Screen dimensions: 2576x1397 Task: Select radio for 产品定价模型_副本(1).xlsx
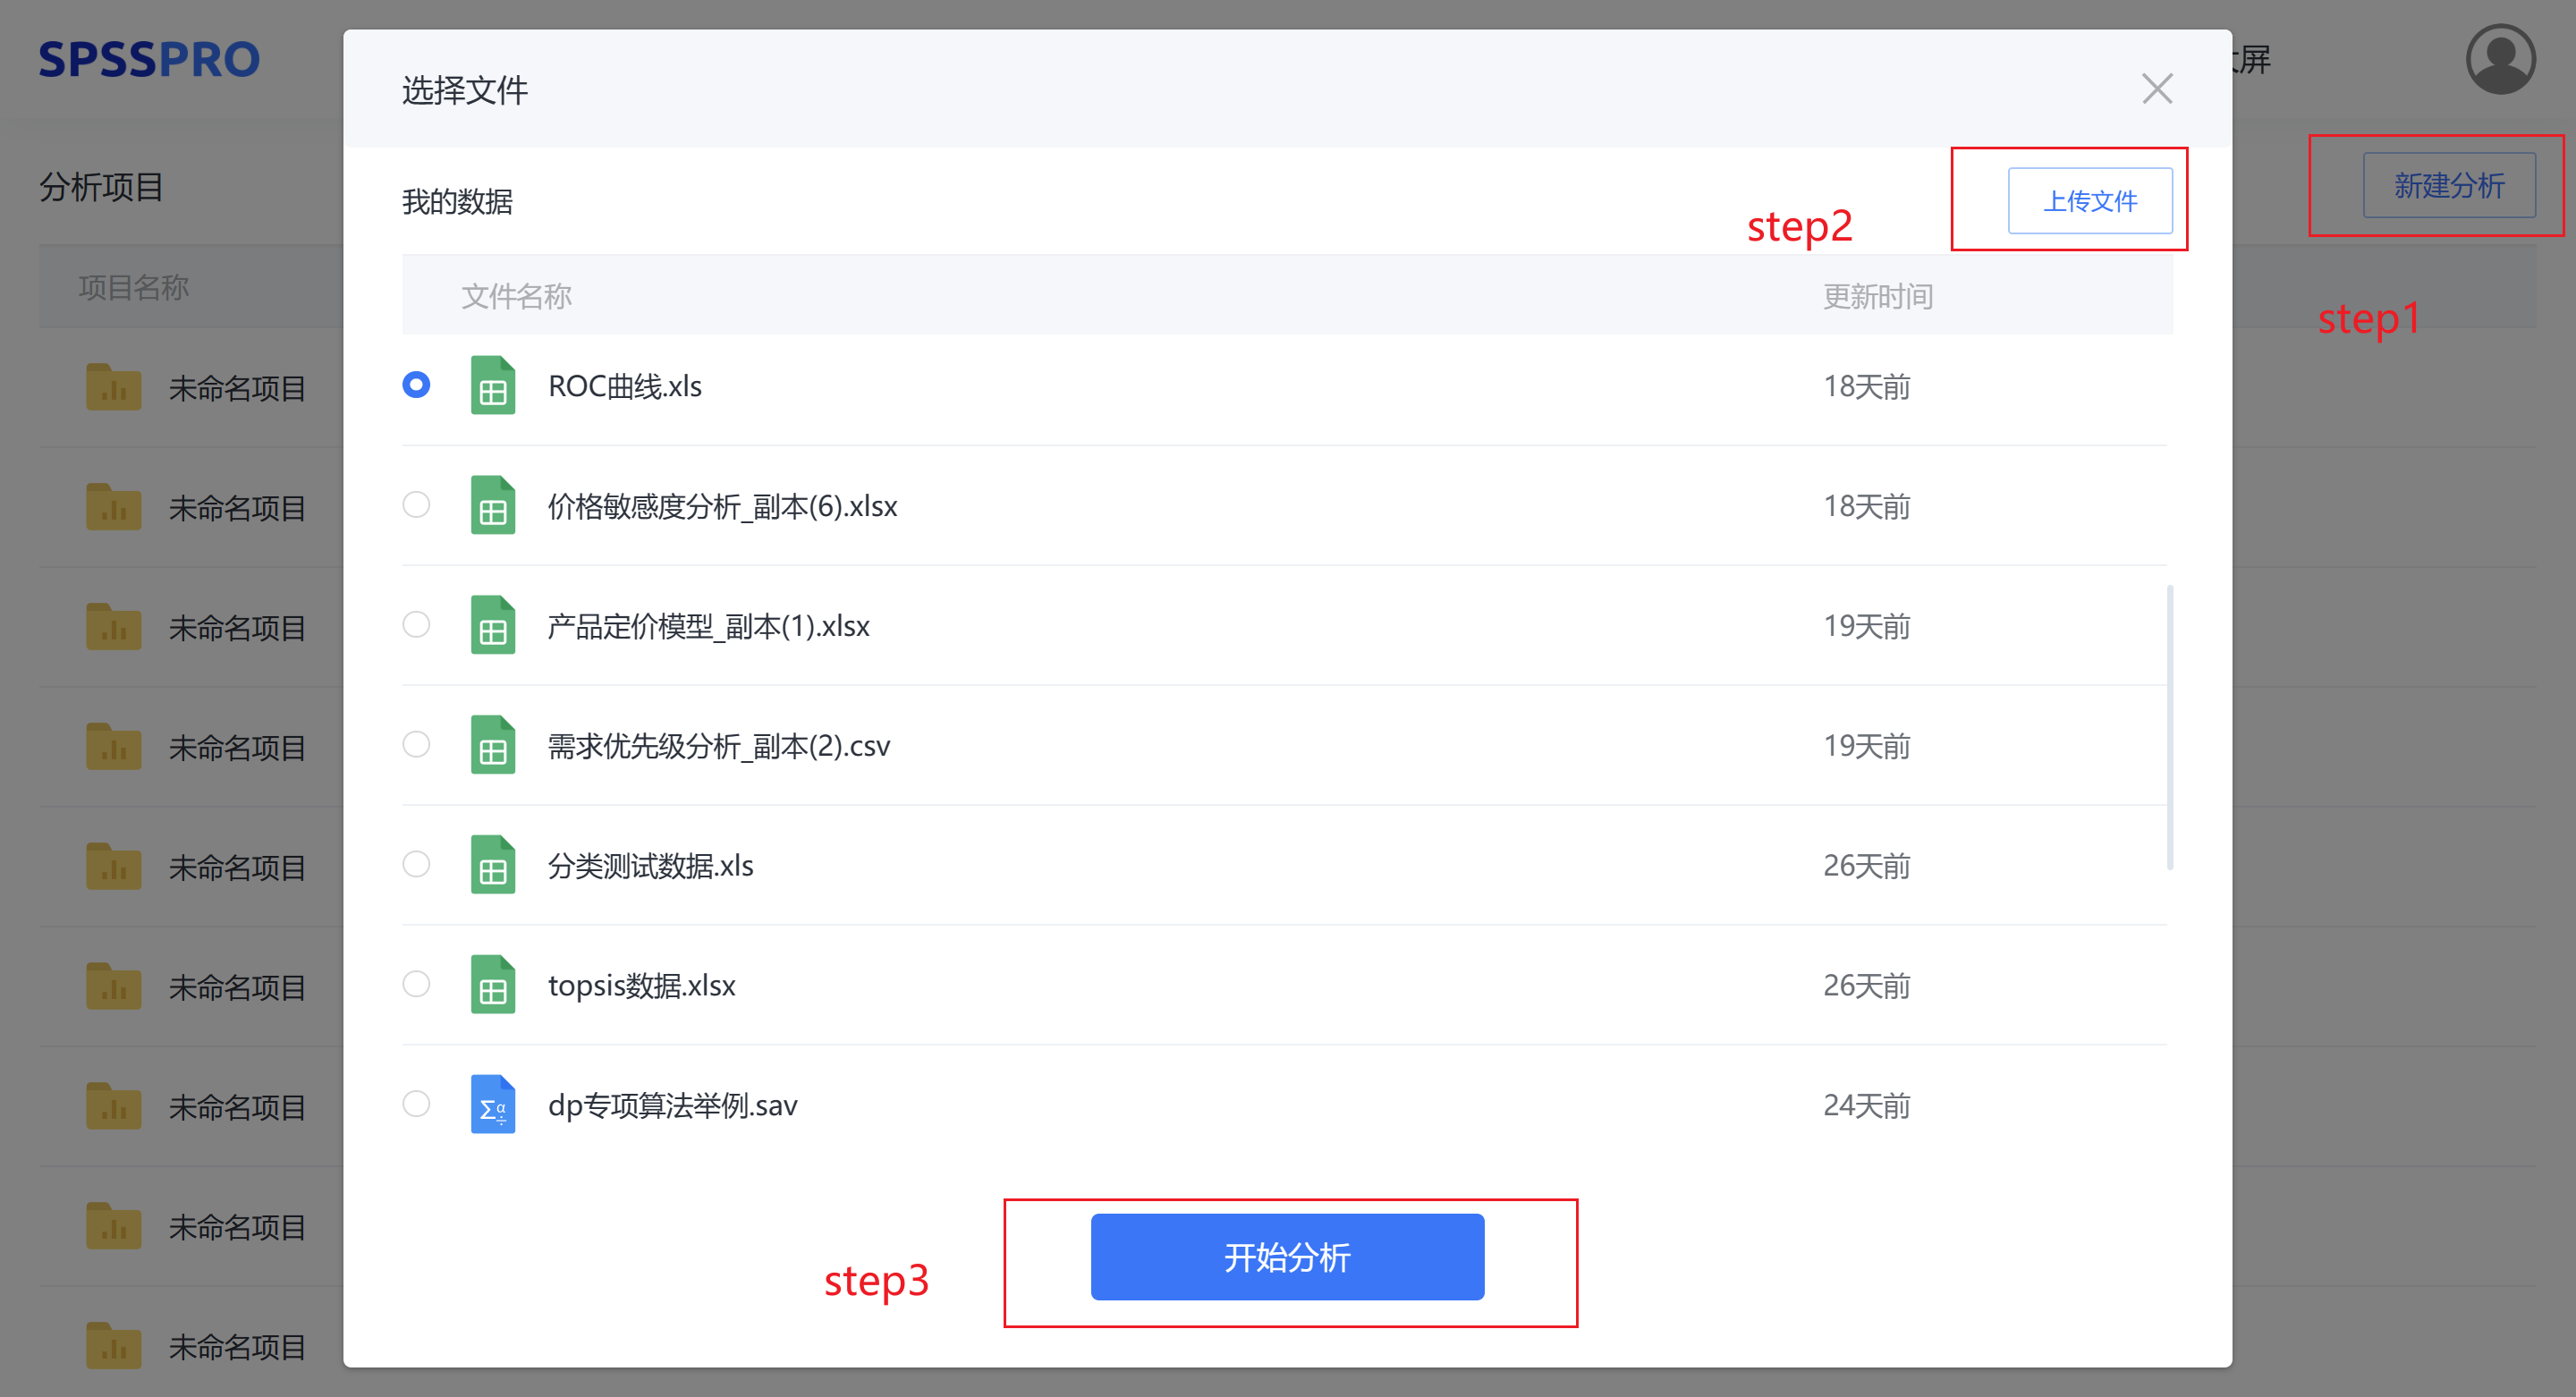pos(416,625)
